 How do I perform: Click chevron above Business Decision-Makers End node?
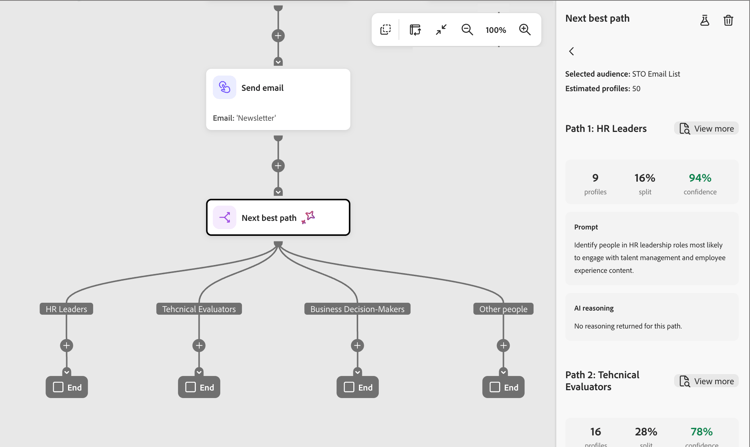point(357,371)
